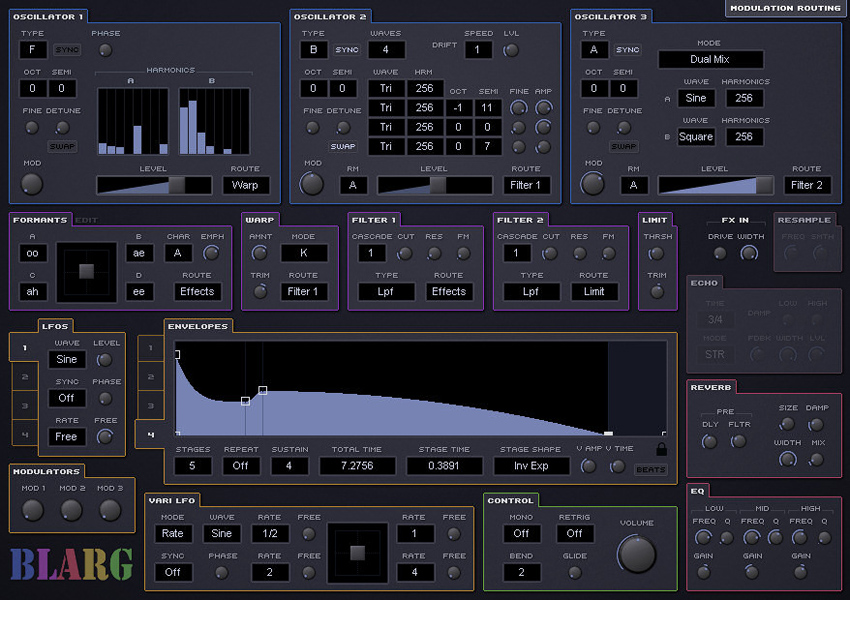Image resolution: width=850 pixels, height=638 pixels.
Task: Click the Warp Mode K field
Action: 304,253
